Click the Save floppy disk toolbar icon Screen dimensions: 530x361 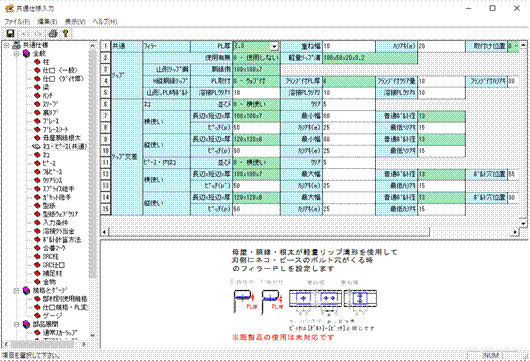click(x=10, y=33)
